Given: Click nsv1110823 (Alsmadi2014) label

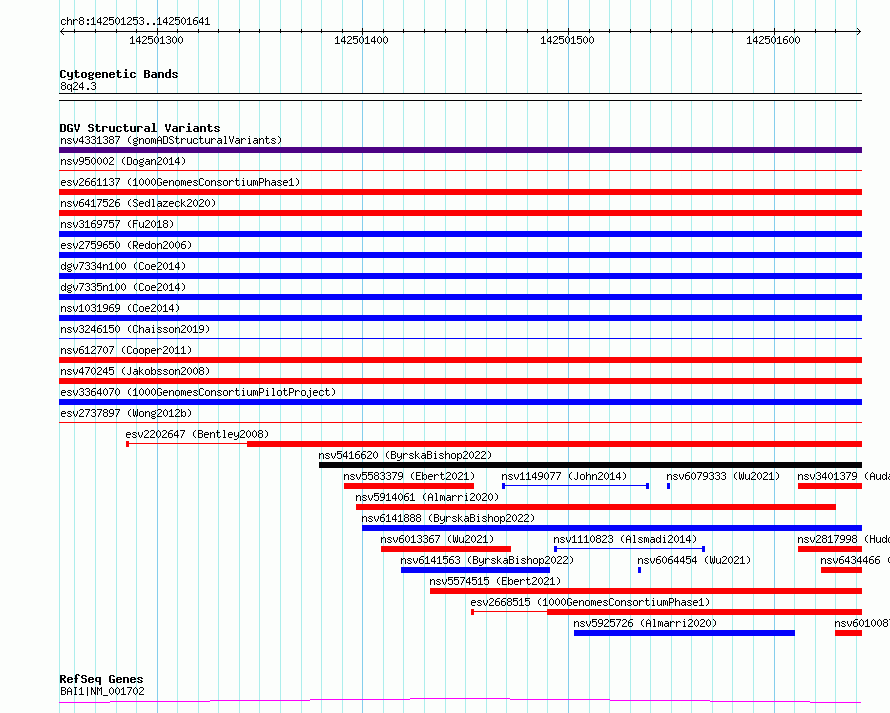Looking at the screenshot, I should pos(625,539).
